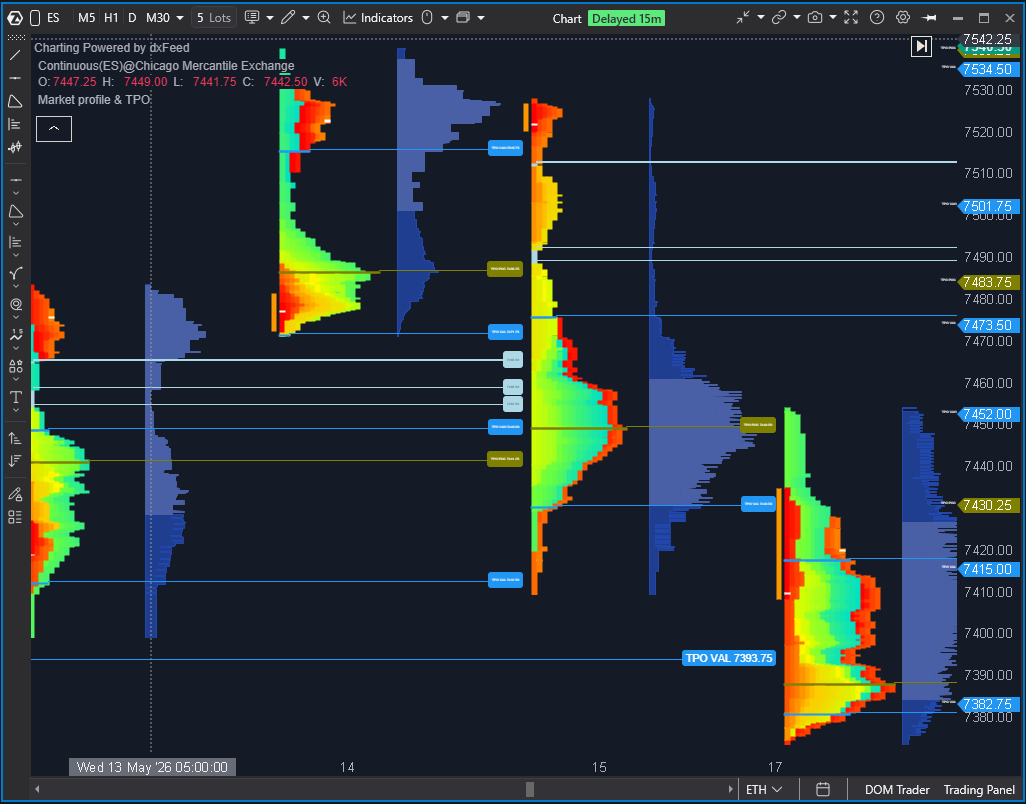Select the M30 timeframe
The image size is (1026, 804).
pos(158,18)
